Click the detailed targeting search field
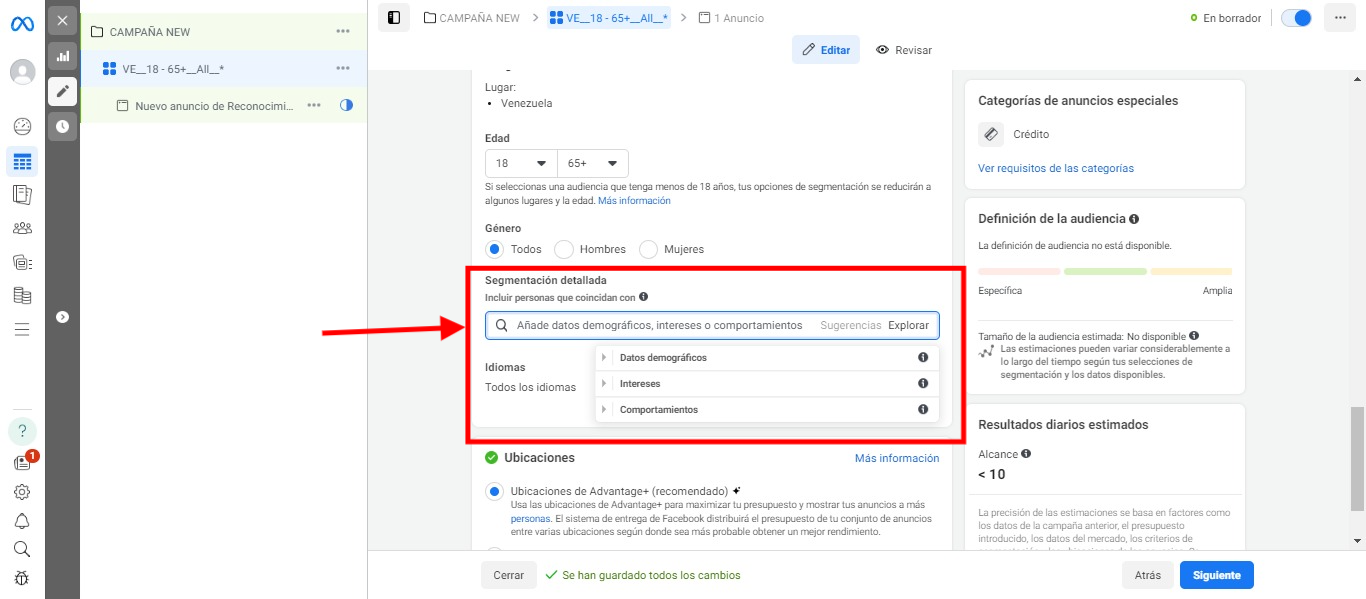Image resolution: width=1366 pixels, height=599 pixels. (x=712, y=325)
